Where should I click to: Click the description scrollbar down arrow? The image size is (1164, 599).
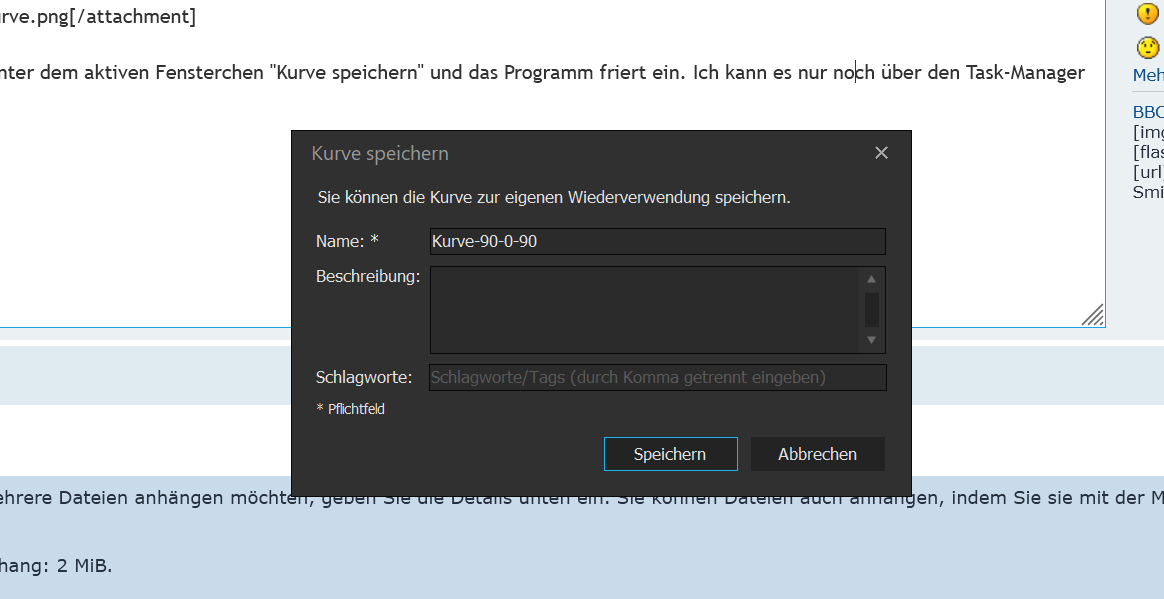pyautogui.click(x=871, y=341)
